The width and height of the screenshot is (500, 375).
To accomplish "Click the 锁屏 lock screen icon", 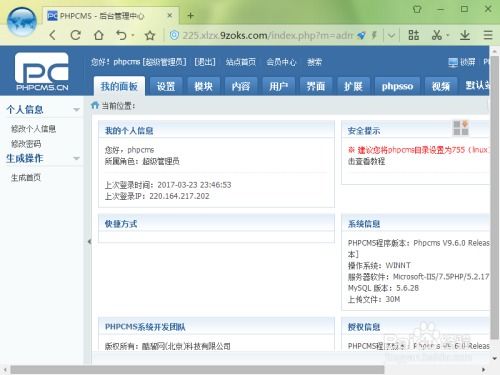I will pos(453,62).
